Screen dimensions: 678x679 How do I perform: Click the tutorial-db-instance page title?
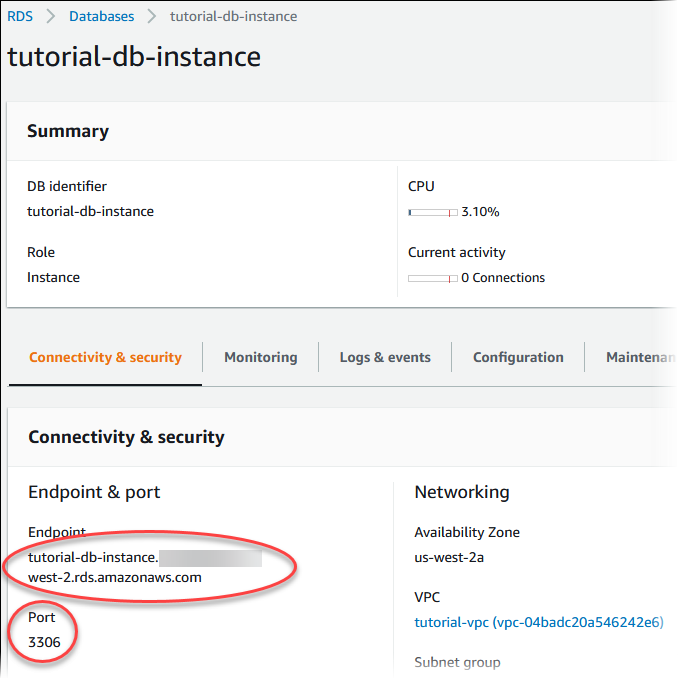pos(134,56)
